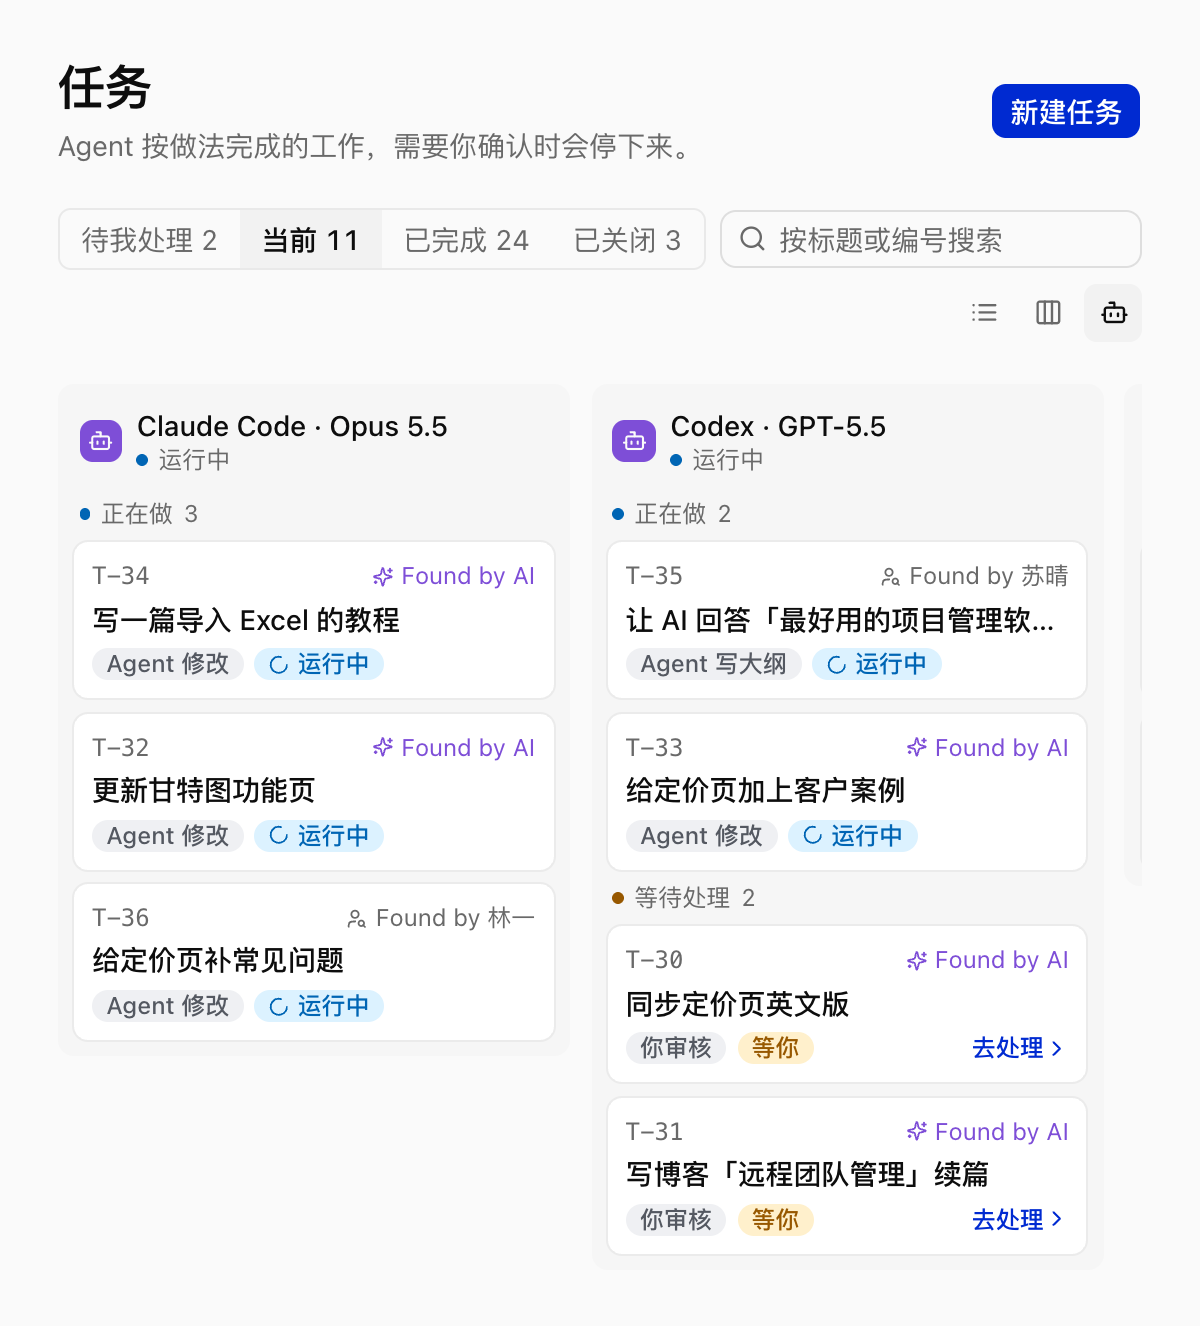
Task: Click the running spinner icon on T-35
Action: click(837, 665)
